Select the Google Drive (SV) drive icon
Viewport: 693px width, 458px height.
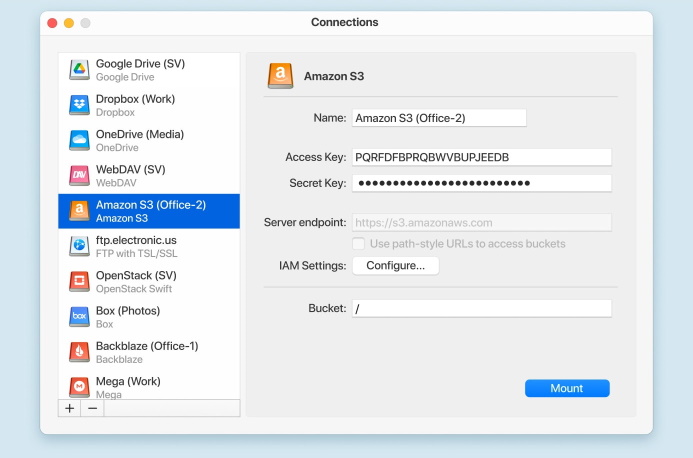(80, 70)
